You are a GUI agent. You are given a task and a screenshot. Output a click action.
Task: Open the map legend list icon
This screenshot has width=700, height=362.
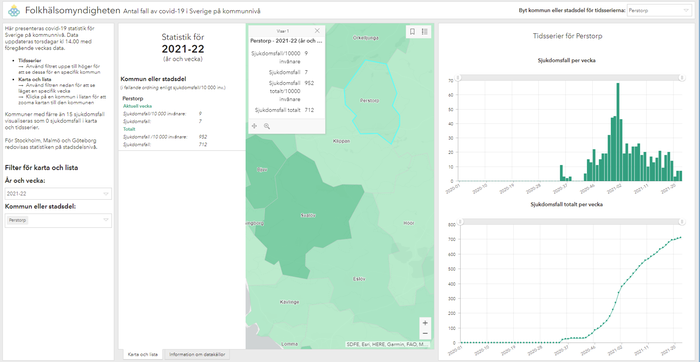tap(425, 32)
